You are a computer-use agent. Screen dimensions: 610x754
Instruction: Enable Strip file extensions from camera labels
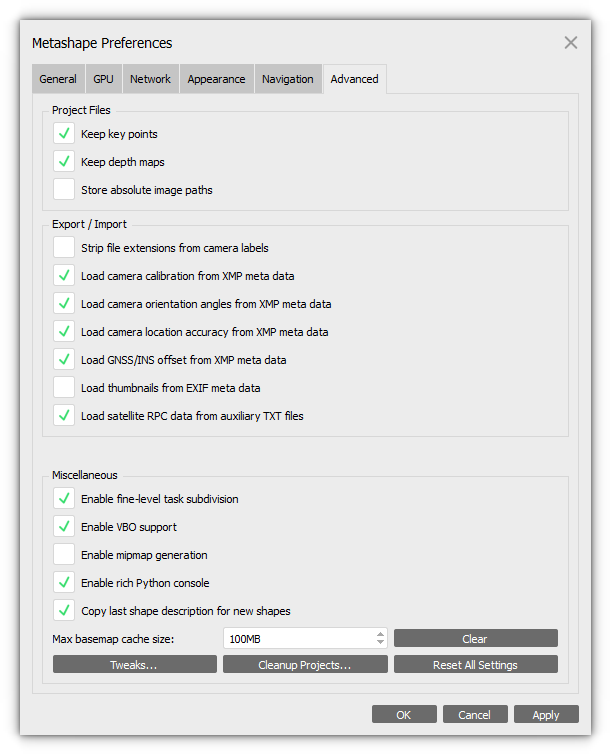coord(64,248)
